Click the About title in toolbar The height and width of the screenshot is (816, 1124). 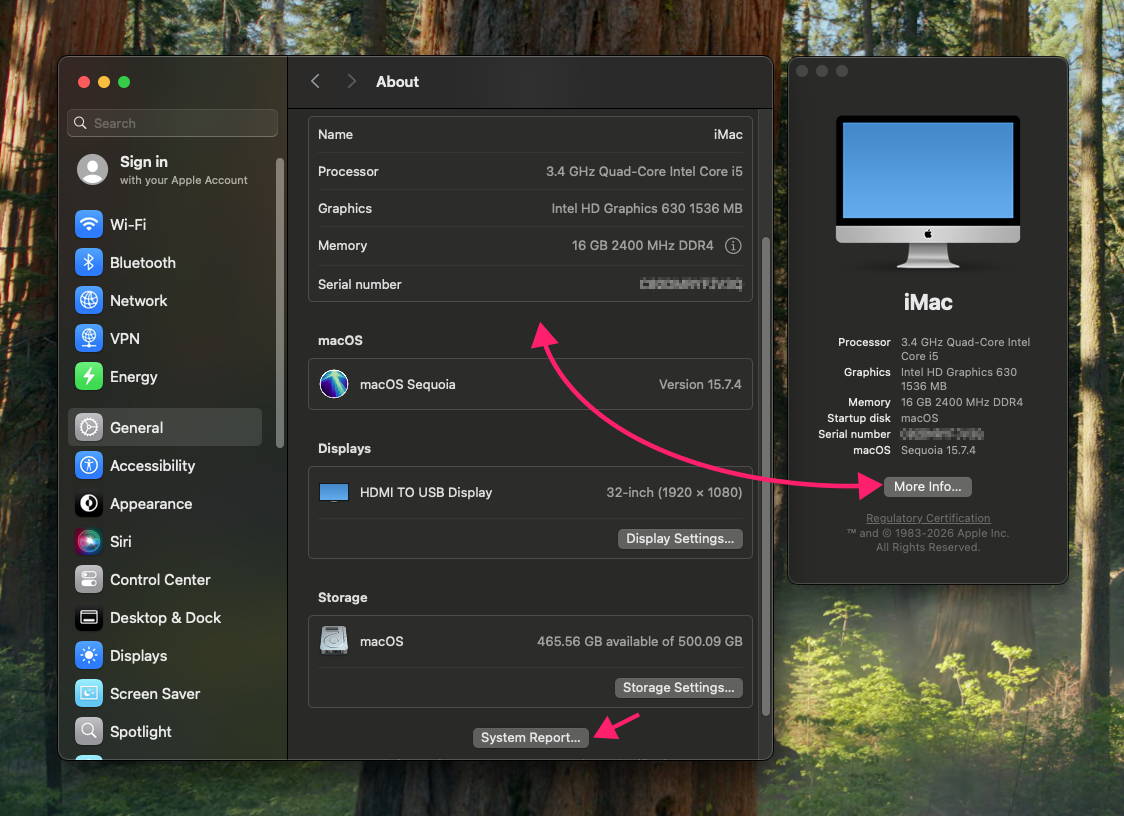click(x=398, y=82)
